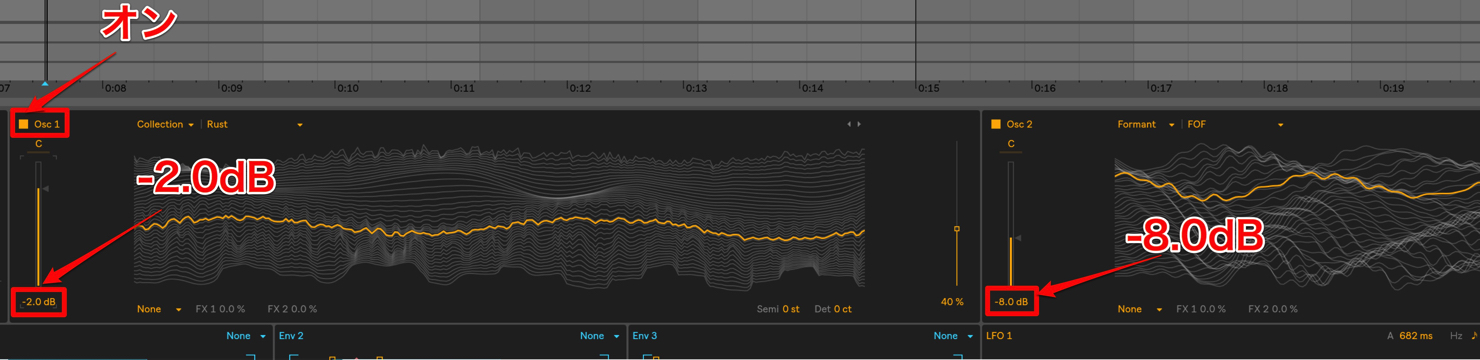This screenshot has height=360, width=1480.
Task: Open Osc 1 effect None dropdown
Action: (x=159, y=309)
